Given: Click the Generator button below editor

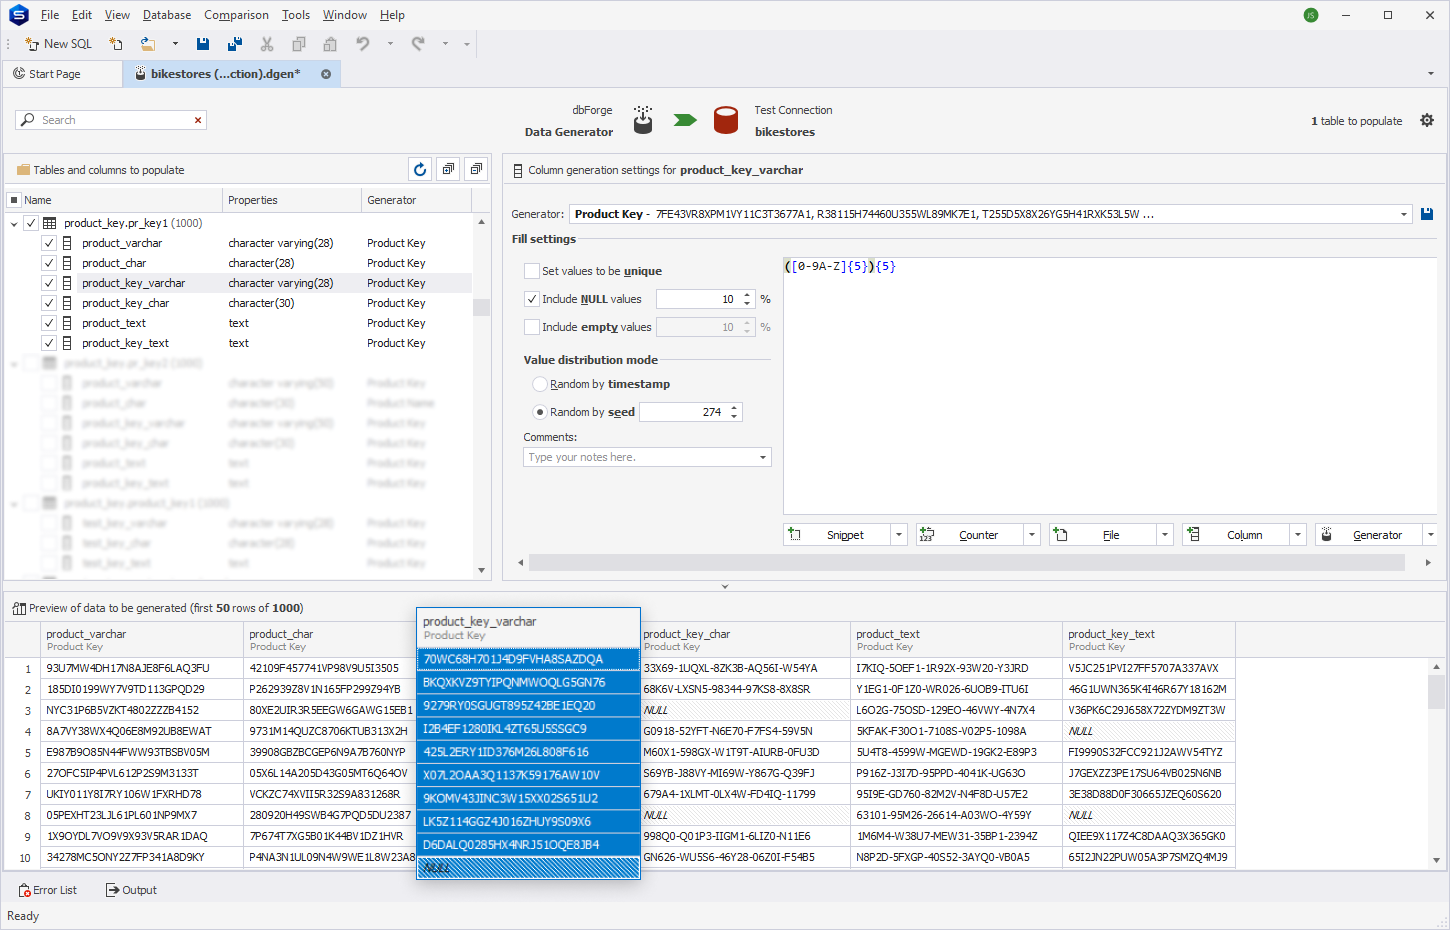Looking at the screenshot, I should coord(1368,535).
